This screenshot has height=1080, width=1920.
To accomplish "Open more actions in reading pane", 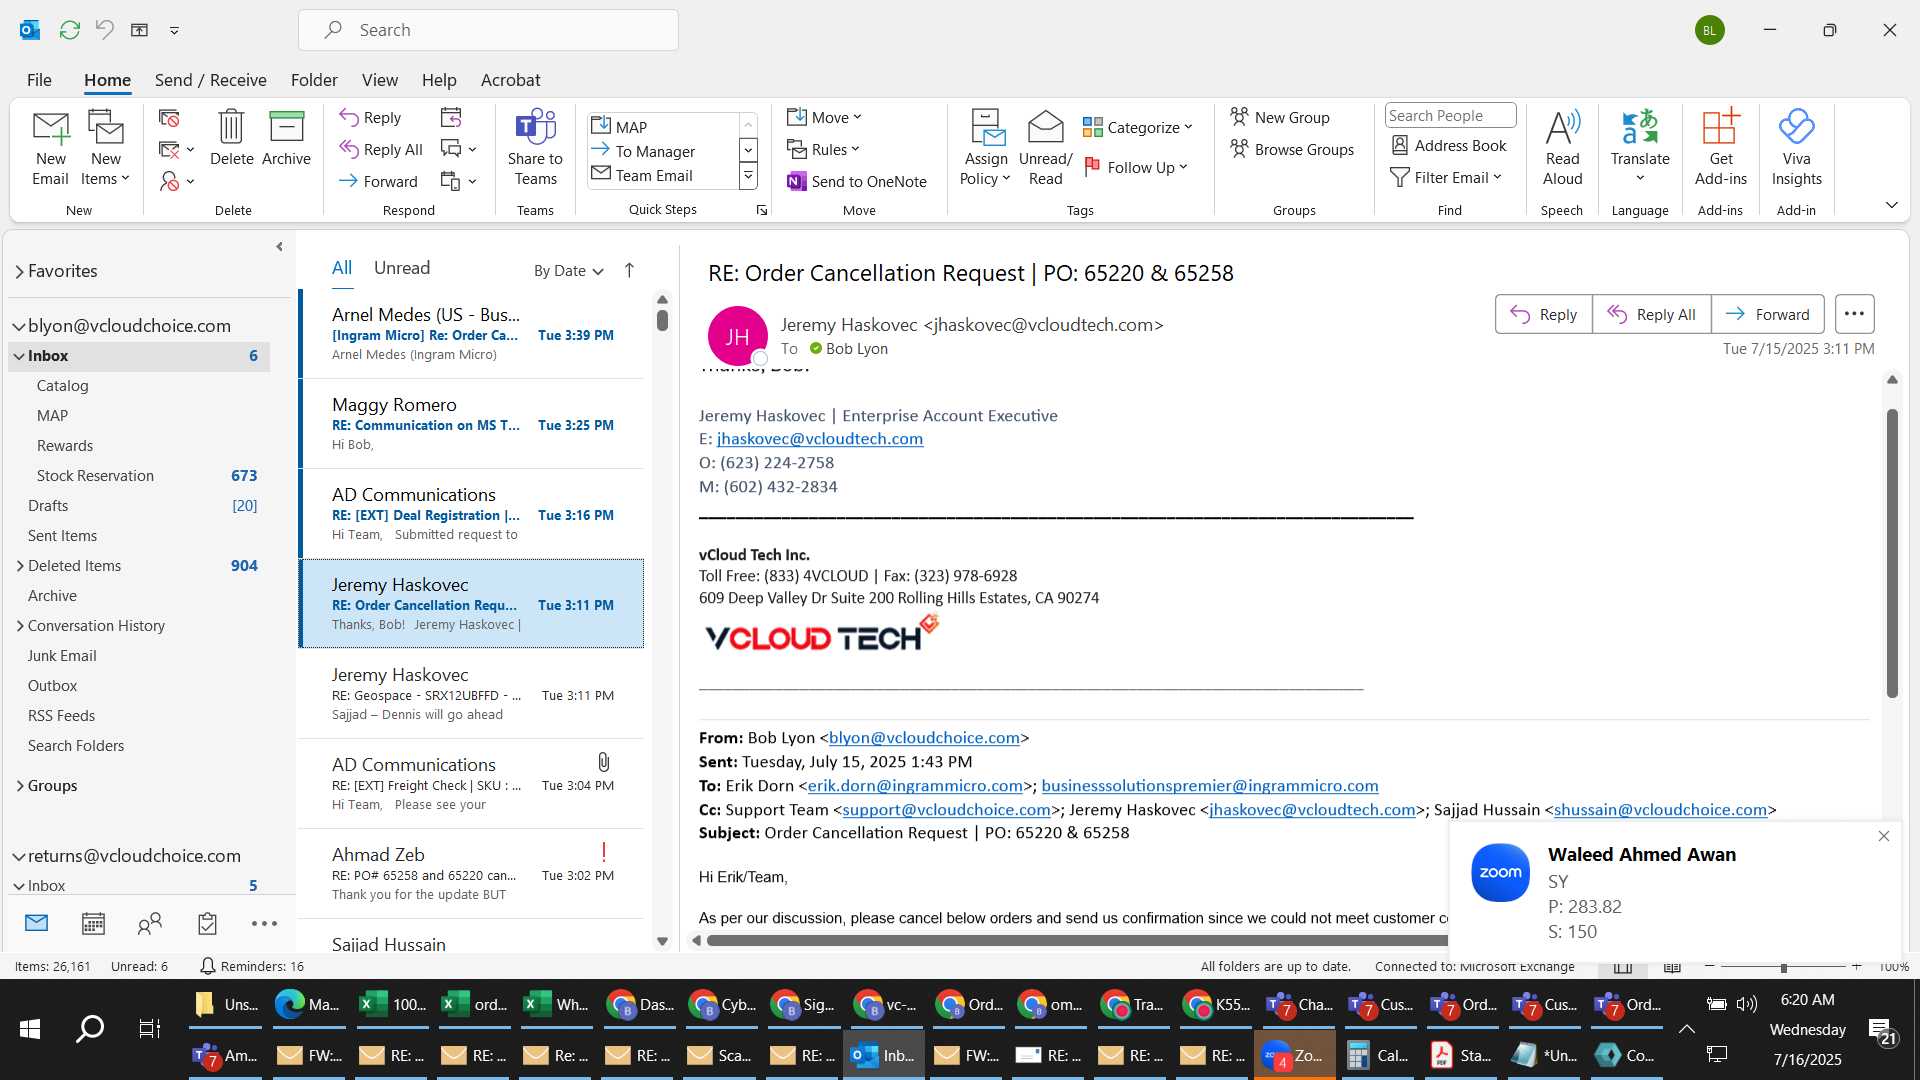I will [1854, 314].
